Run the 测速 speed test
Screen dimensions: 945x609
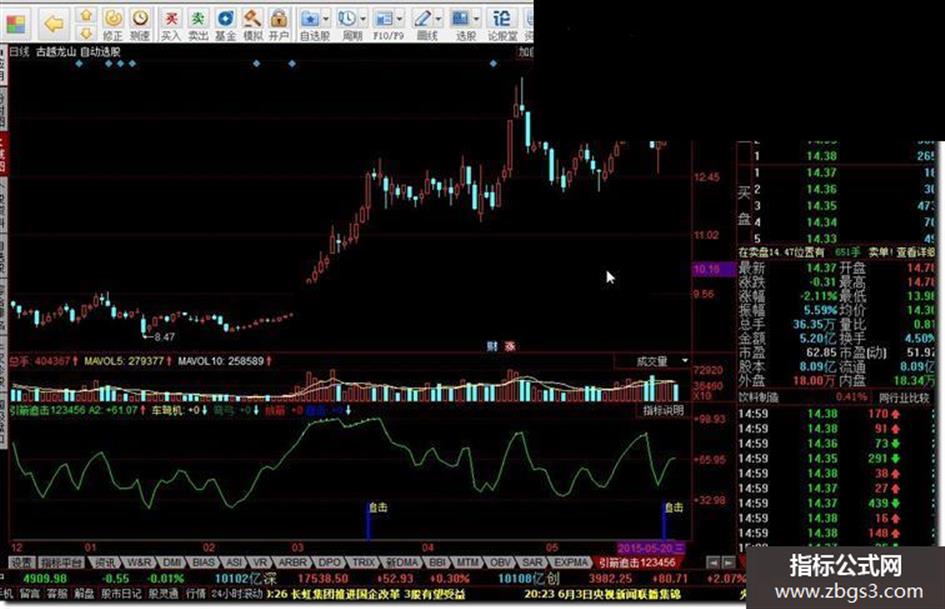[140, 24]
